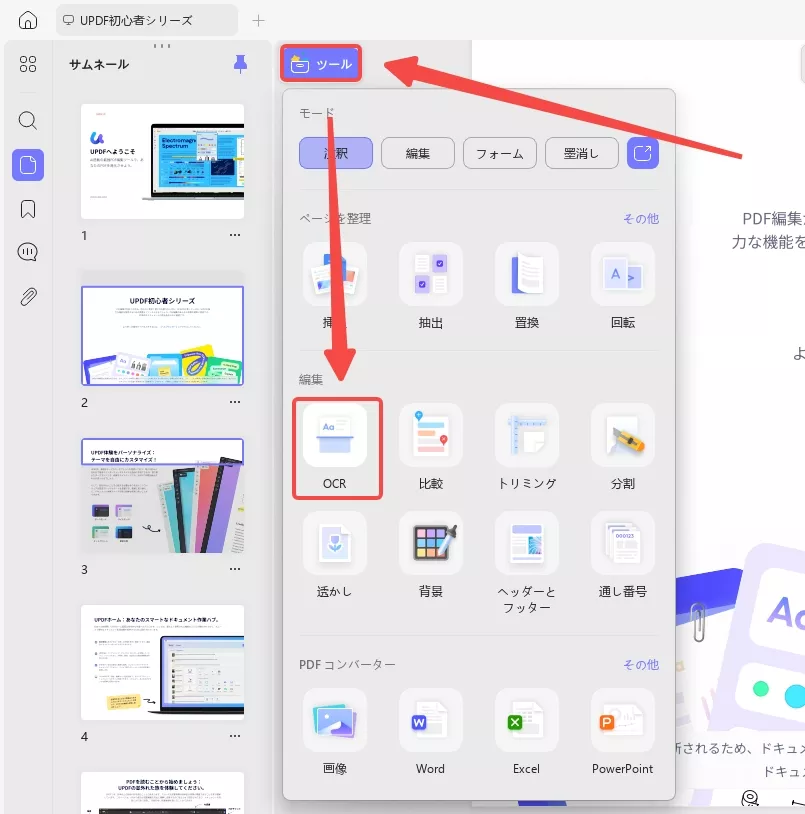The width and height of the screenshot is (805, 814).
Task: Open more options for page 3
Action: (235, 569)
